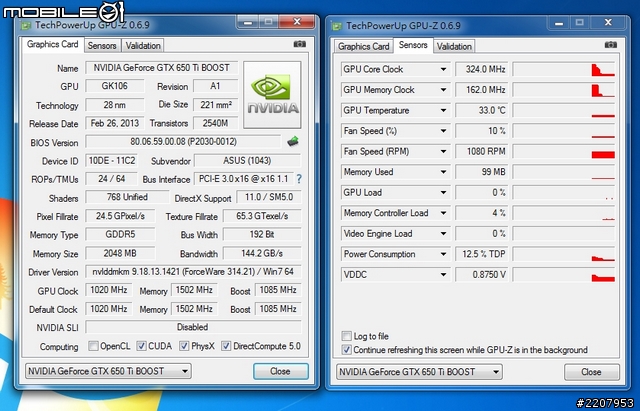This screenshot has width=640, height=411.
Task: Click the Feb 26, 2013 release date field
Action: pyautogui.click(x=115, y=123)
